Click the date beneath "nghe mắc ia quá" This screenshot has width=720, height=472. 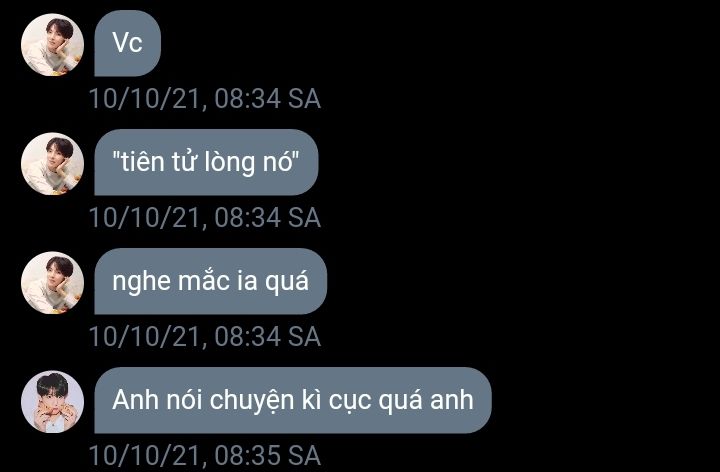click(x=145, y=336)
